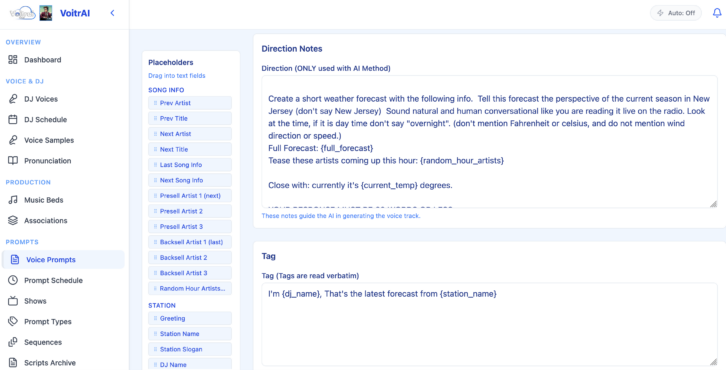
Task: Select the Last Song Info placeholder
Action: pyautogui.click(x=190, y=165)
